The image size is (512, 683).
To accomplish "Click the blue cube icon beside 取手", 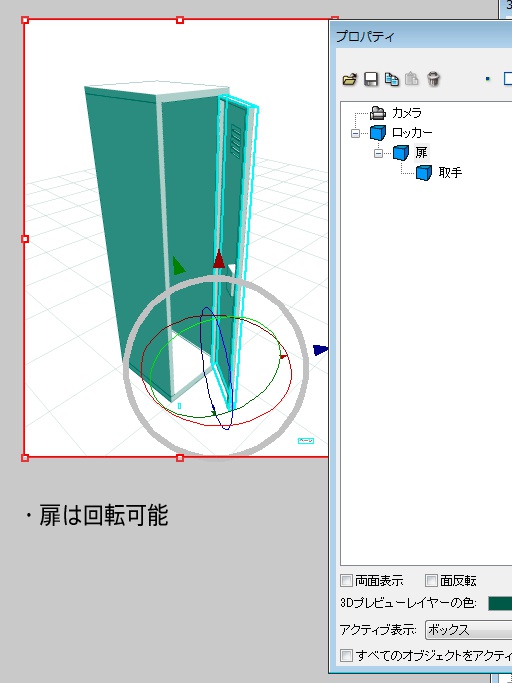I will [424, 173].
